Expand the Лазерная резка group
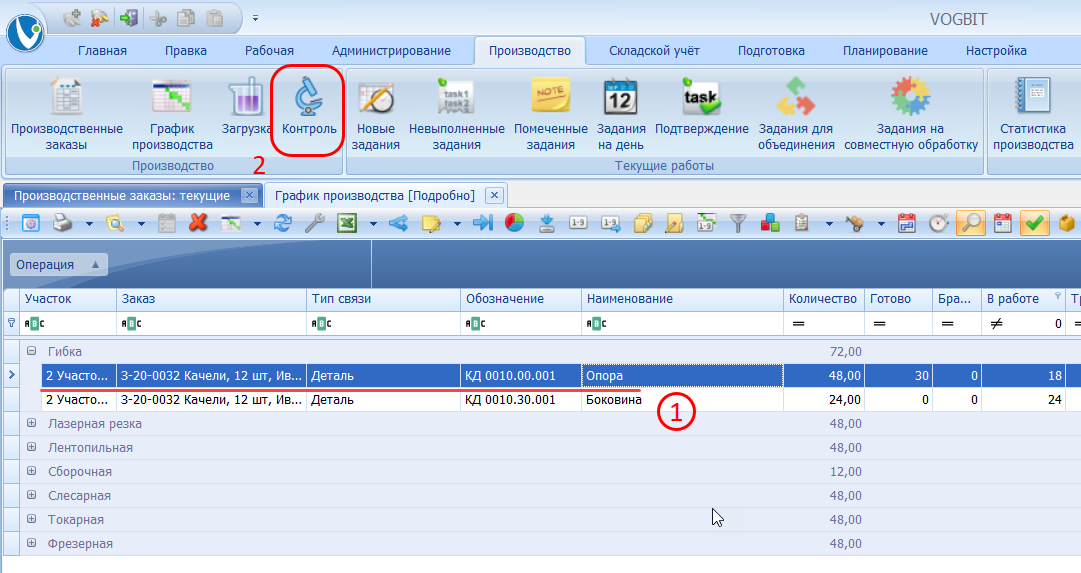The image size is (1081, 573). [x=32, y=424]
